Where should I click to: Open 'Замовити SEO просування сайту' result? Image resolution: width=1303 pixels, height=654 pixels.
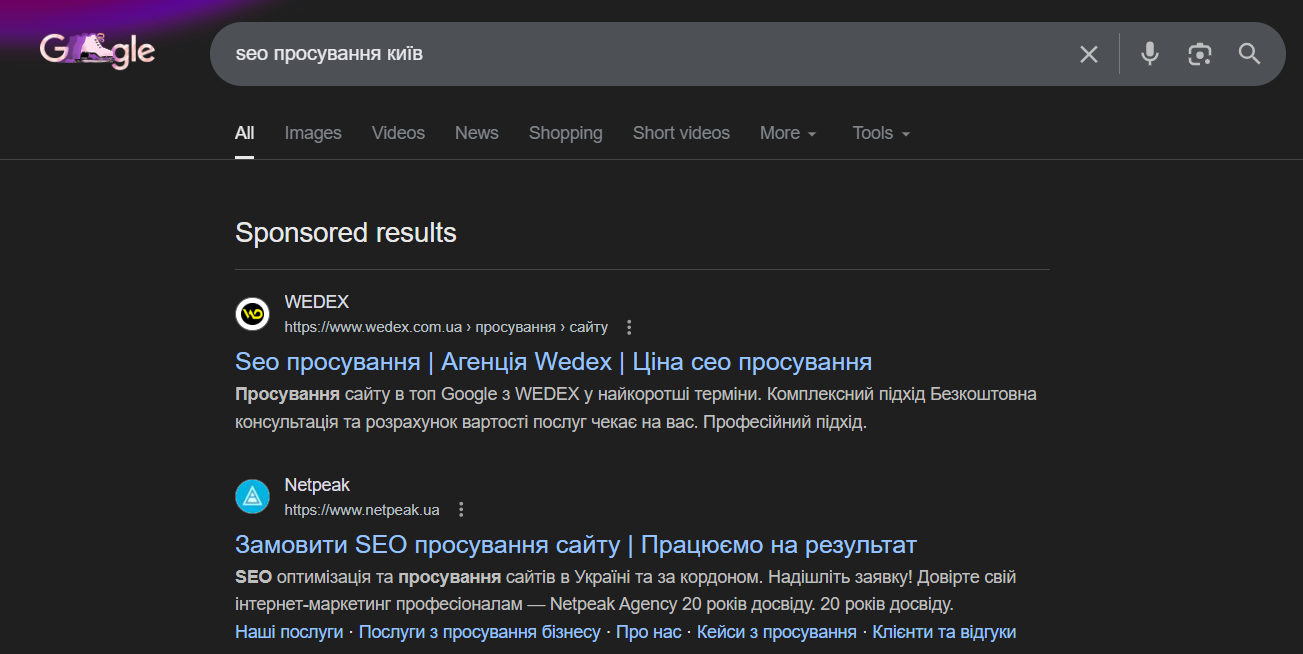click(x=575, y=545)
